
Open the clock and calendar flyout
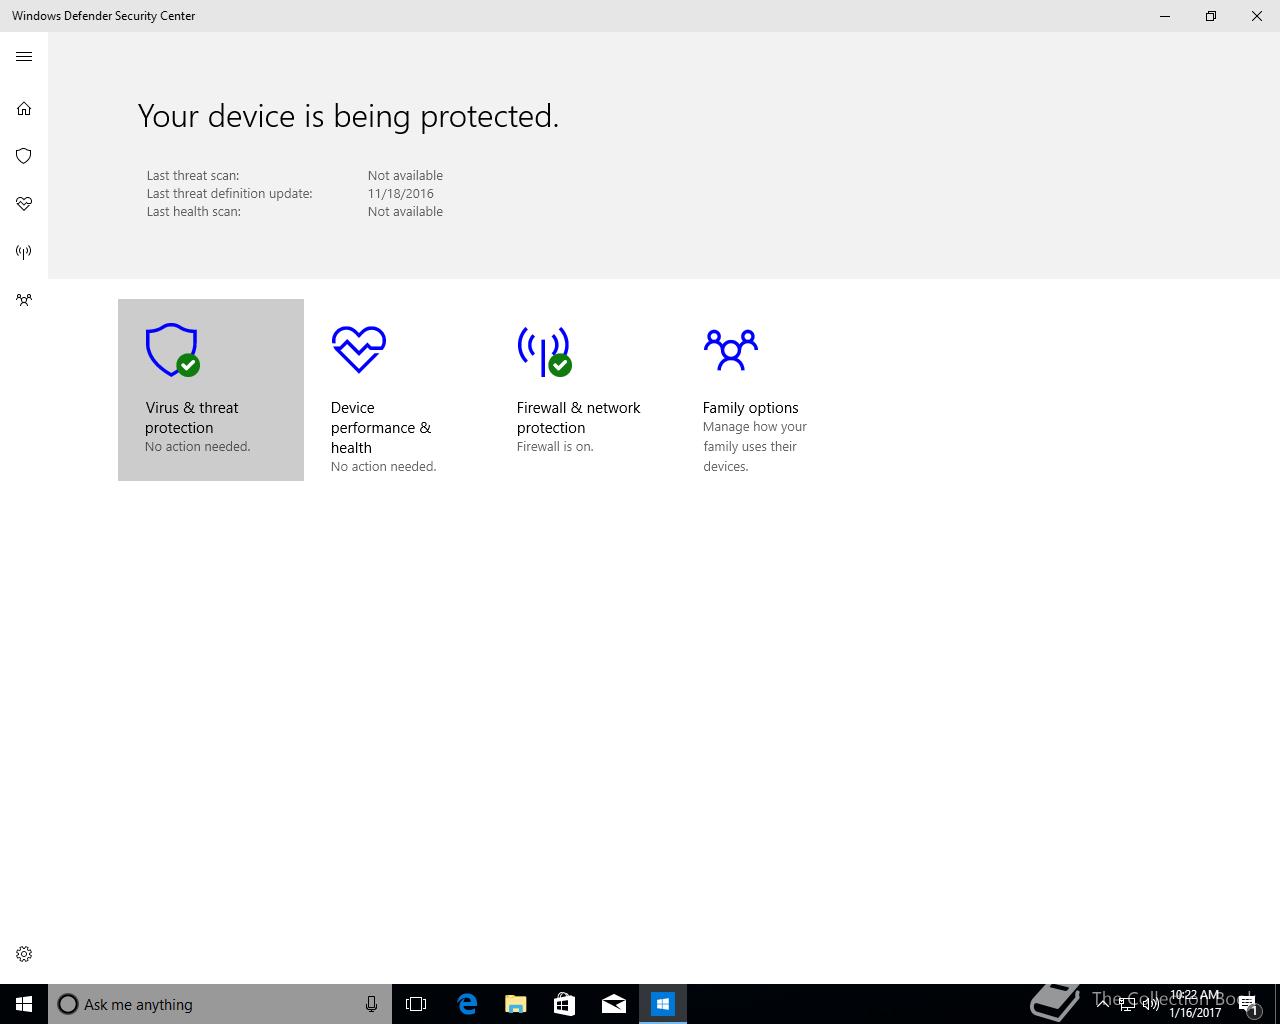[1195, 1004]
